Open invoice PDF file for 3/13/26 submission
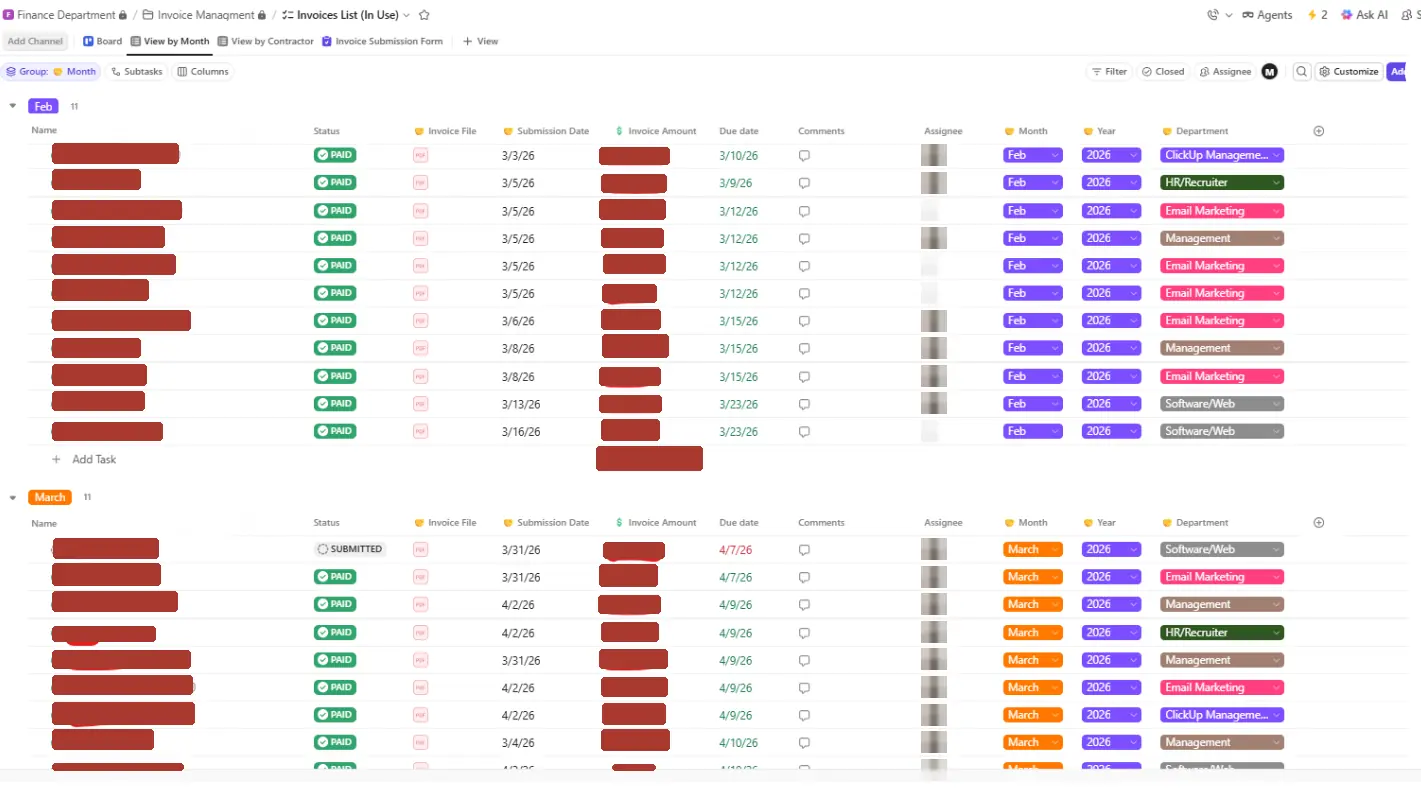This screenshot has width=1421, height=792. 420,404
